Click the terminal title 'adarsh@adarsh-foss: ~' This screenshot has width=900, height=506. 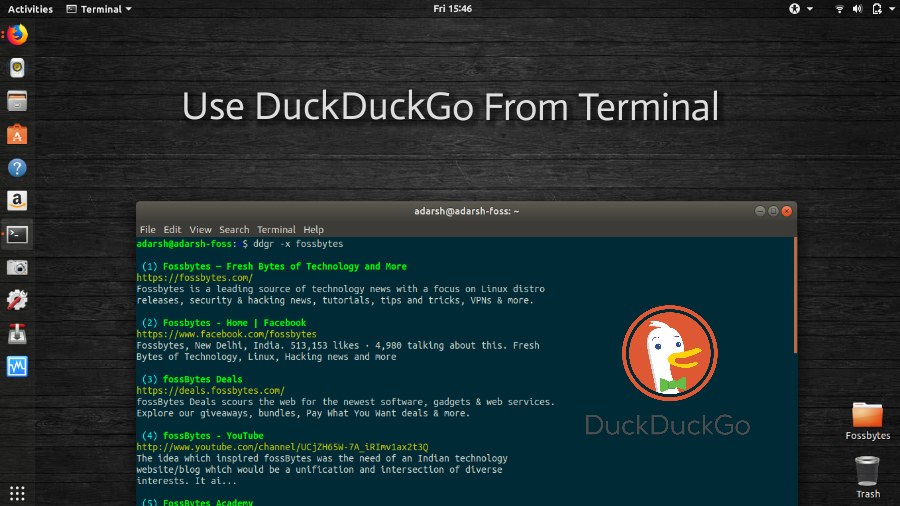click(467, 211)
